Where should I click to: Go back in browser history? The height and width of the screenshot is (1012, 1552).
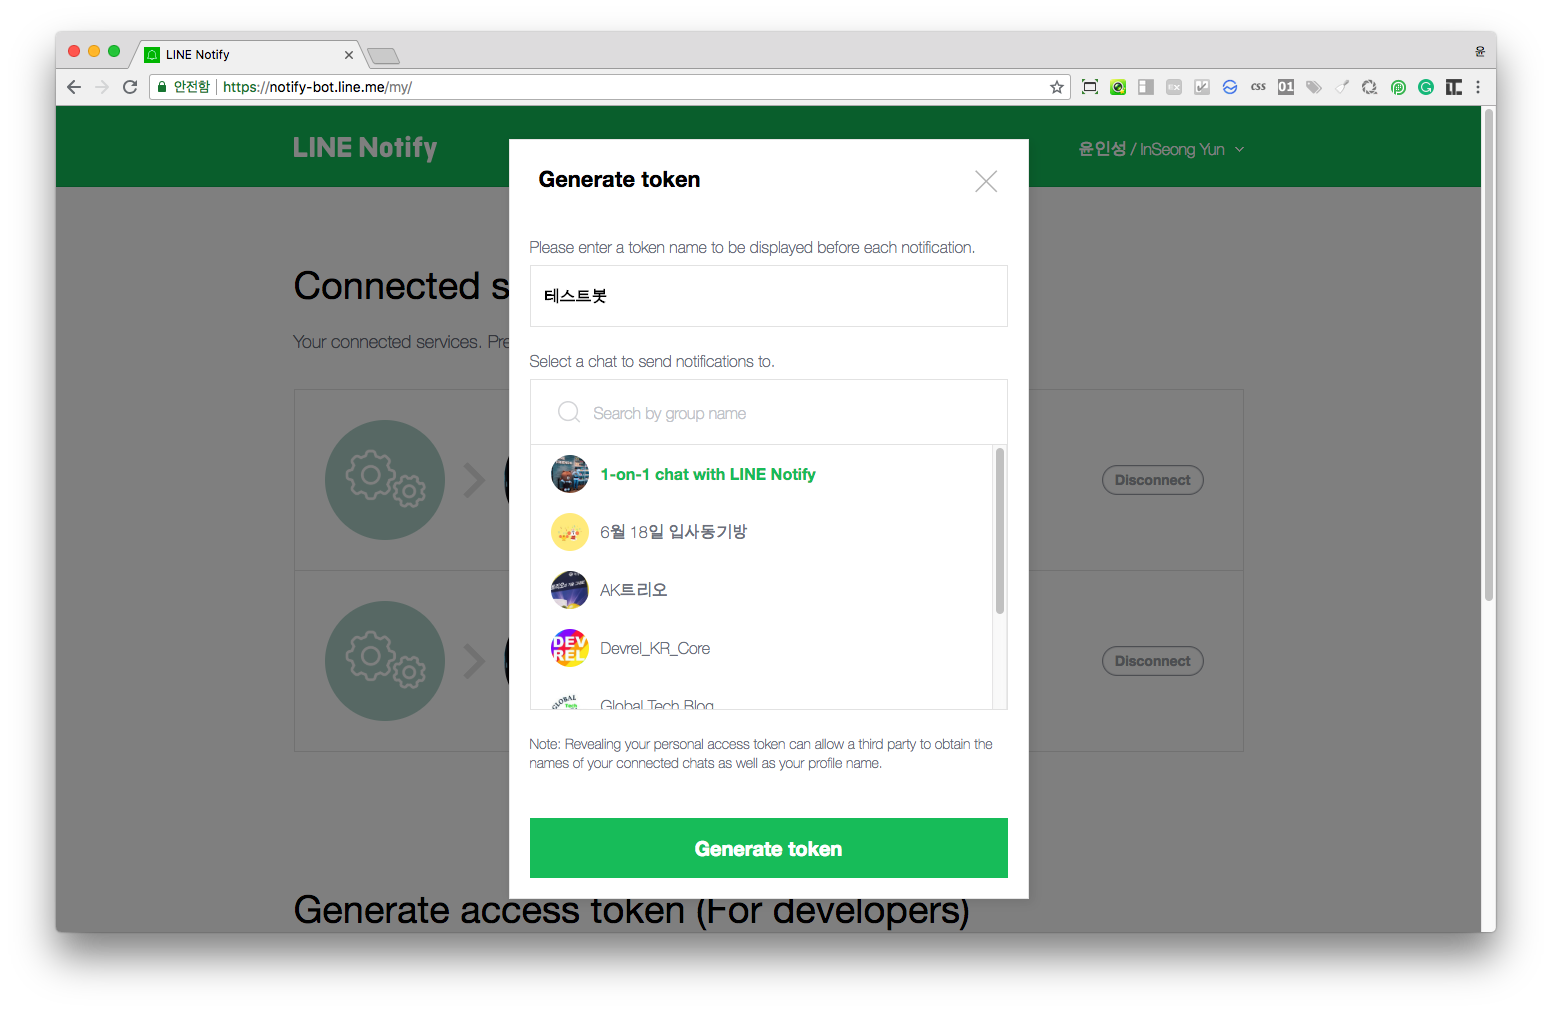click(x=74, y=87)
